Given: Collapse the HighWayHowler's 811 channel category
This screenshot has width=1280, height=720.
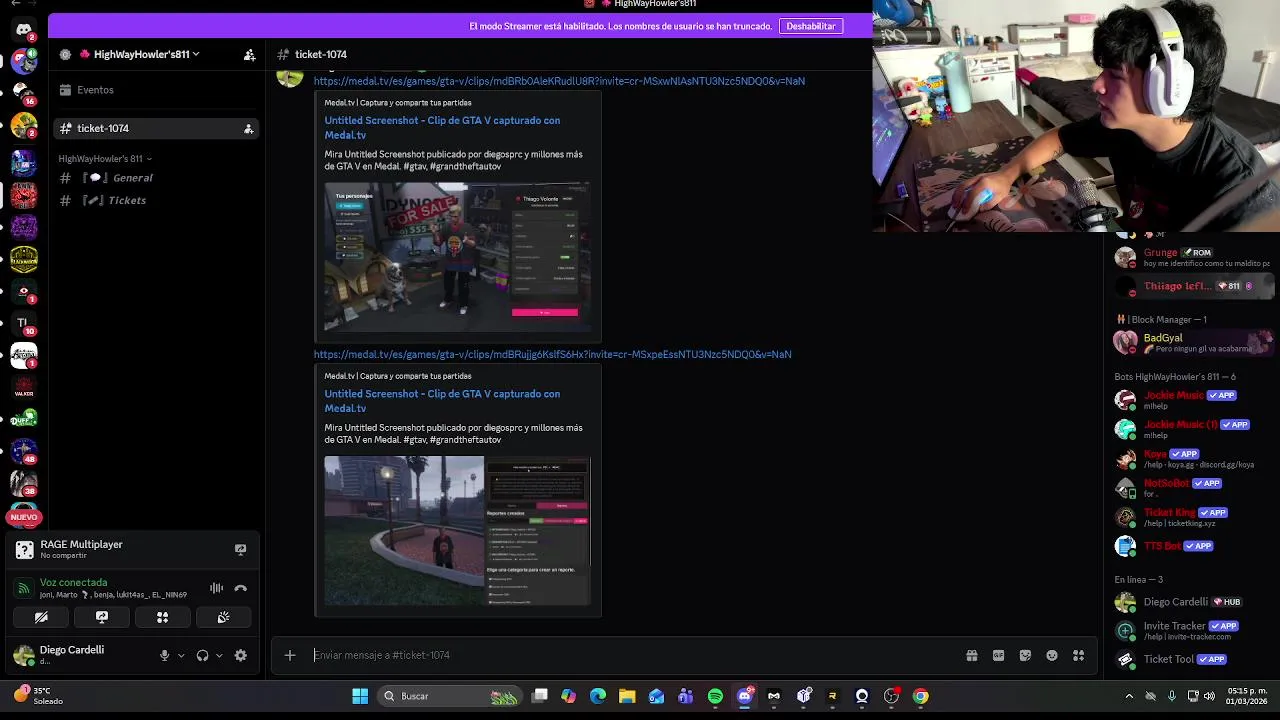Looking at the screenshot, I should [x=105, y=159].
